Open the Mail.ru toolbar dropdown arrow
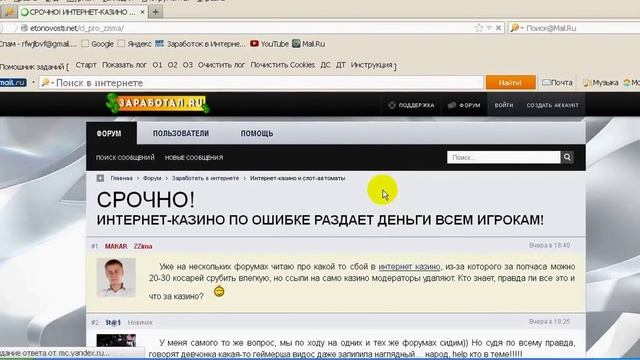Screen dimensions: 640x360 click(33, 82)
